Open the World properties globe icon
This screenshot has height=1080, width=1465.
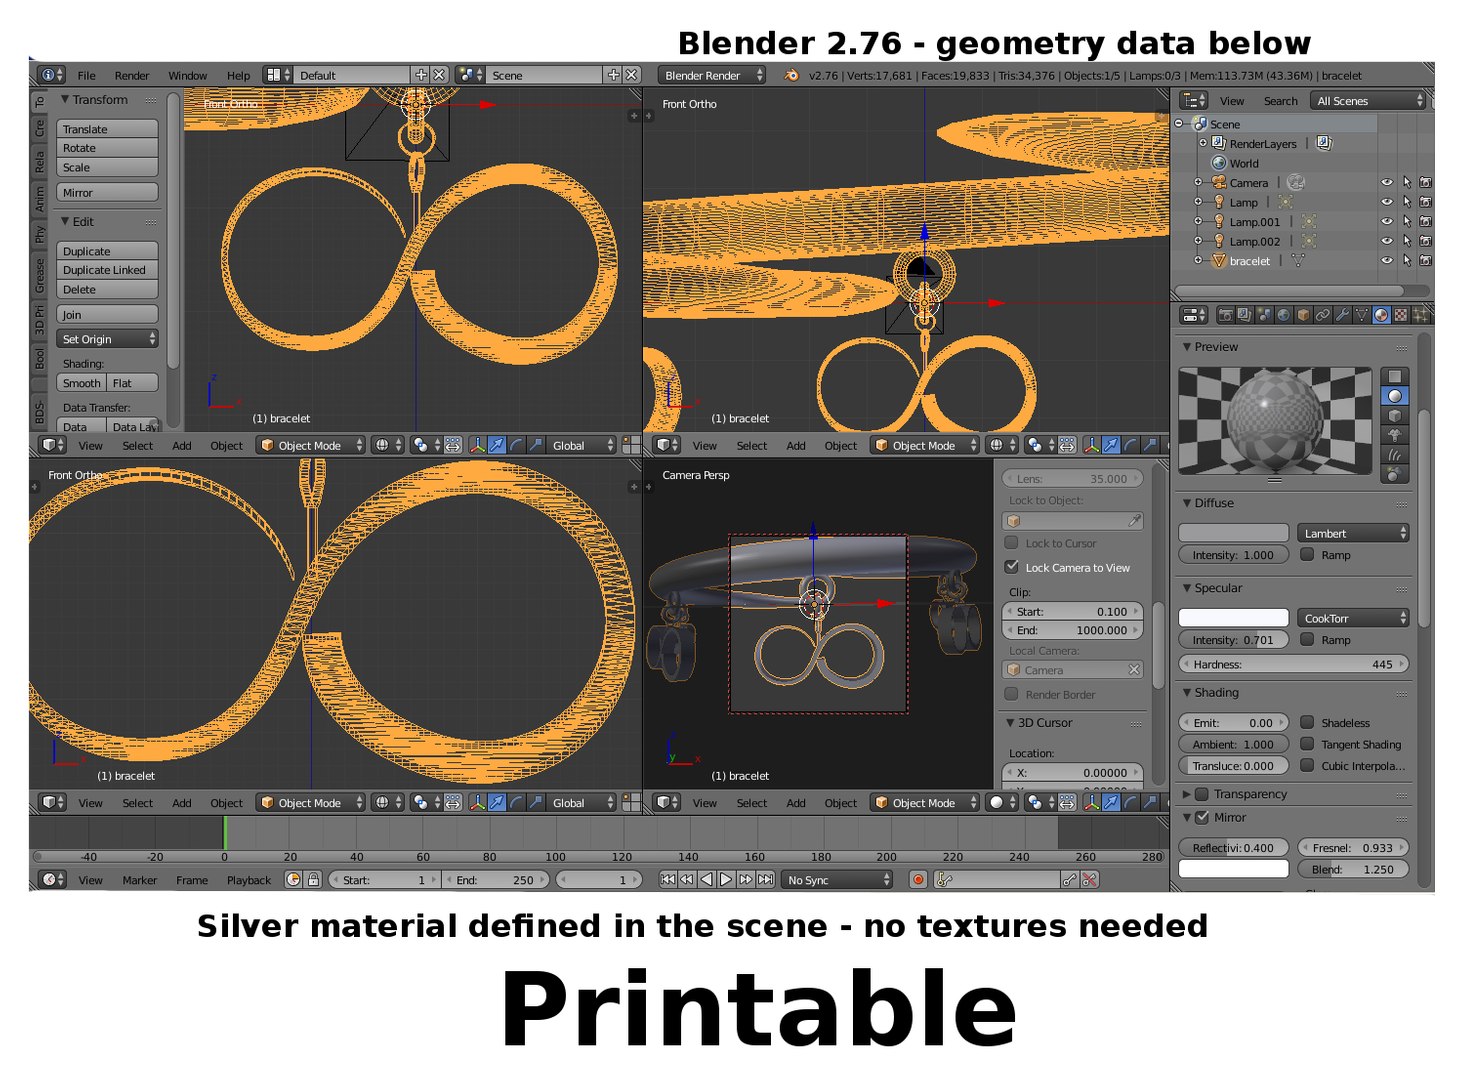[1284, 315]
